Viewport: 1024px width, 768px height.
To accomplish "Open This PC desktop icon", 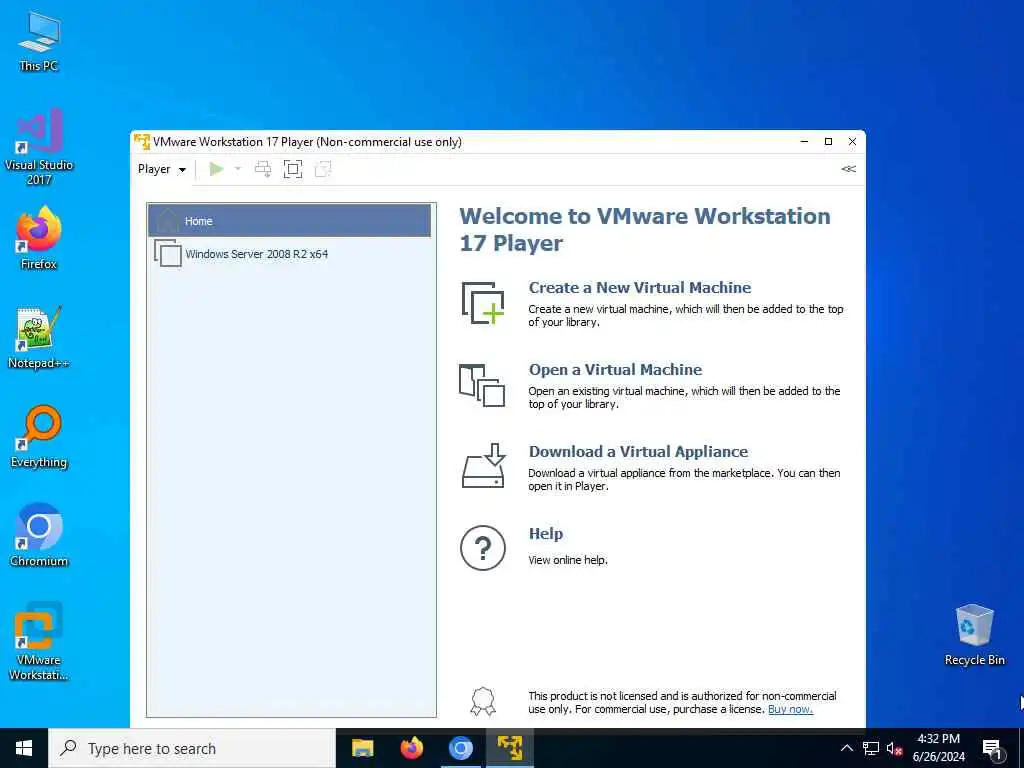I will coord(39,42).
